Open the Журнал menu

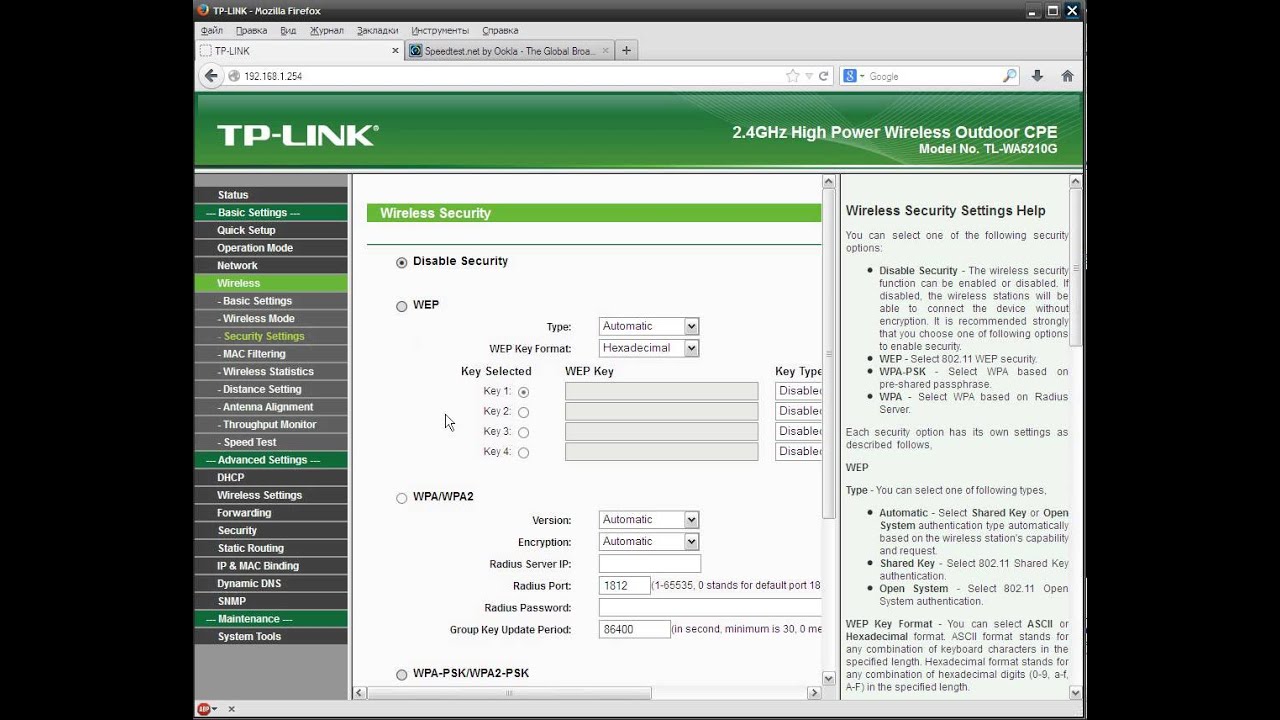click(326, 31)
